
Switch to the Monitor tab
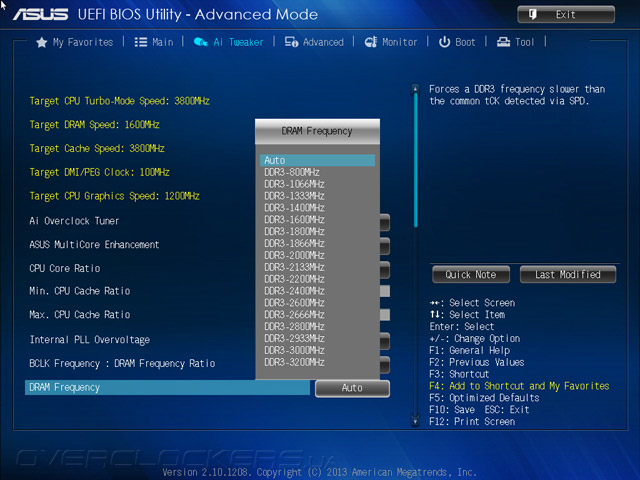coord(391,42)
